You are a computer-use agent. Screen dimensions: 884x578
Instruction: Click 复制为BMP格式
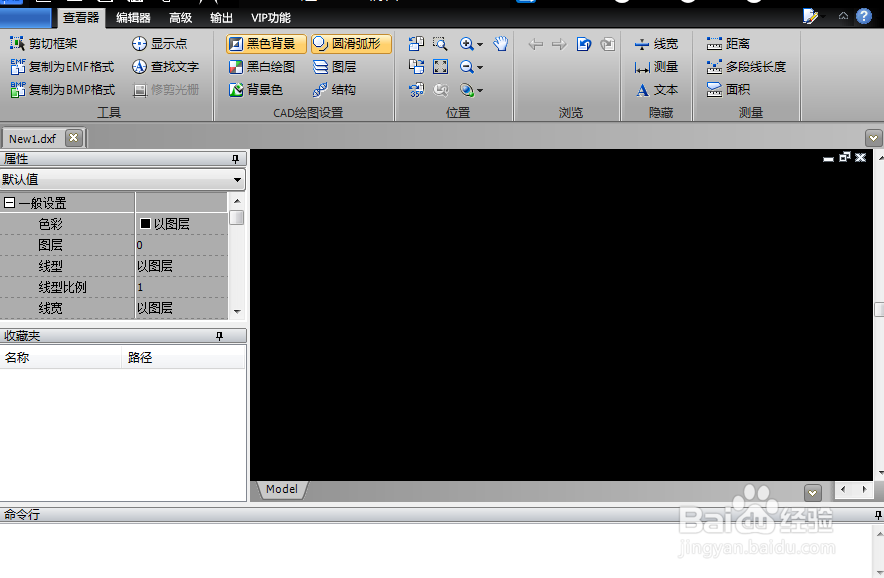point(62,90)
